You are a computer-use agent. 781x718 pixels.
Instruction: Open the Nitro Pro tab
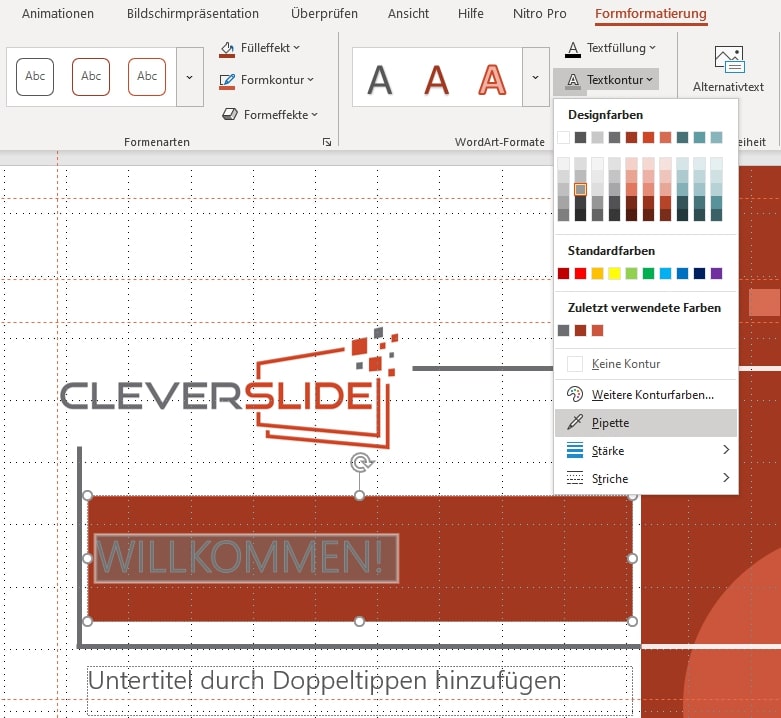[x=539, y=13]
